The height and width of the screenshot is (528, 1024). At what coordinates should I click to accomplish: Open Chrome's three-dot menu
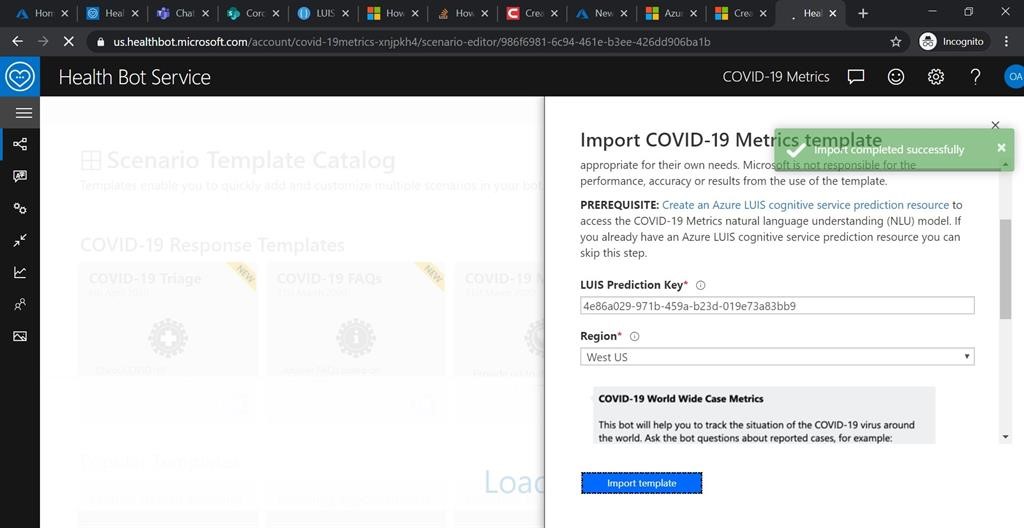coord(1006,42)
